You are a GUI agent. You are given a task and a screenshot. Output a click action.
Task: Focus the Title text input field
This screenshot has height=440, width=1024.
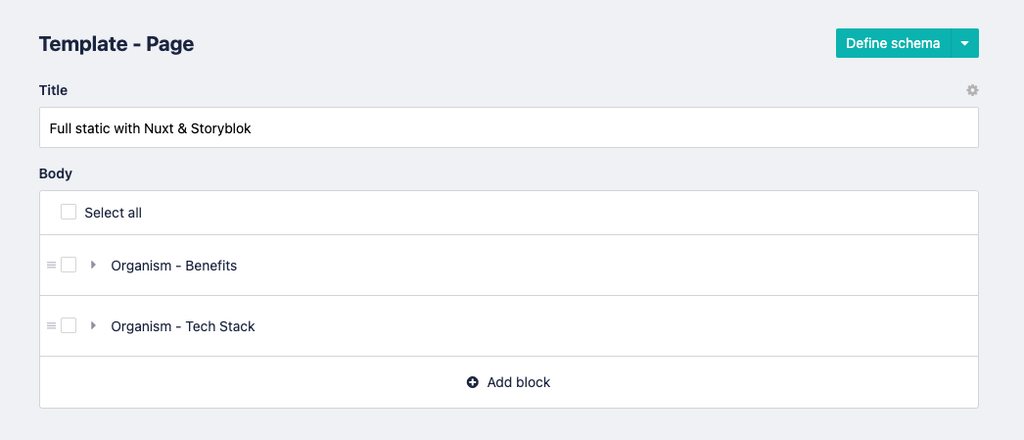pyautogui.click(x=508, y=128)
